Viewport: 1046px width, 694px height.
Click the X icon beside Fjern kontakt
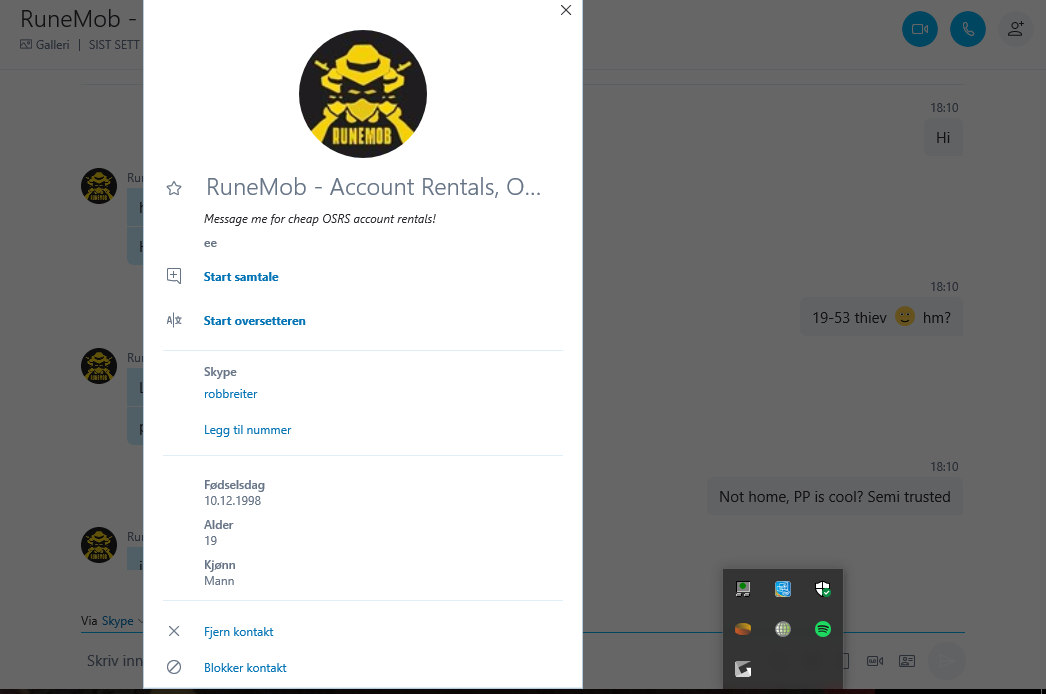pyautogui.click(x=174, y=631)
